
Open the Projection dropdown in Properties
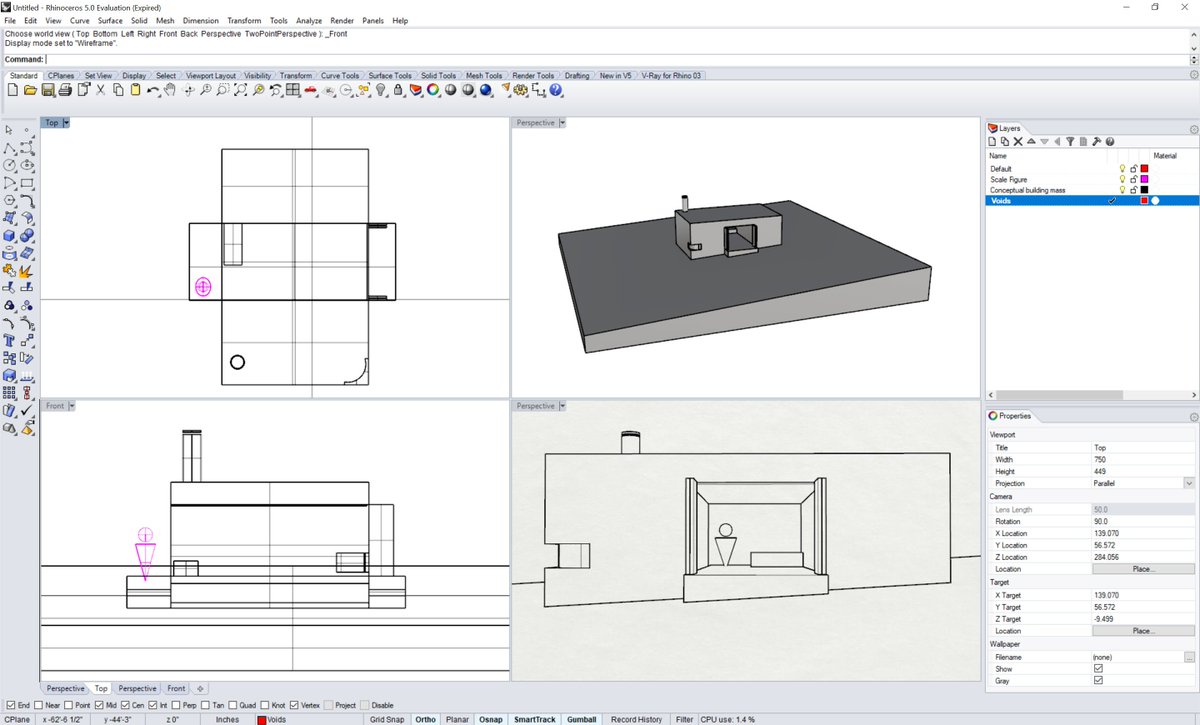coord(1189,484)
